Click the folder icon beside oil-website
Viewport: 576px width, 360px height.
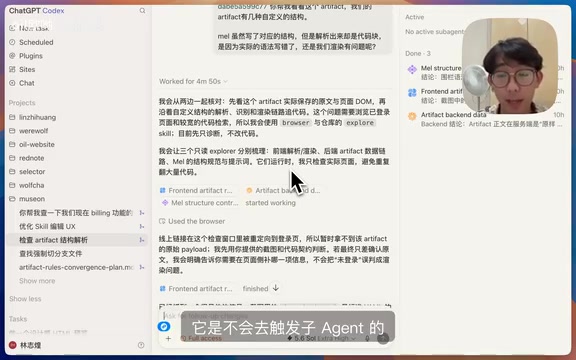12,144
